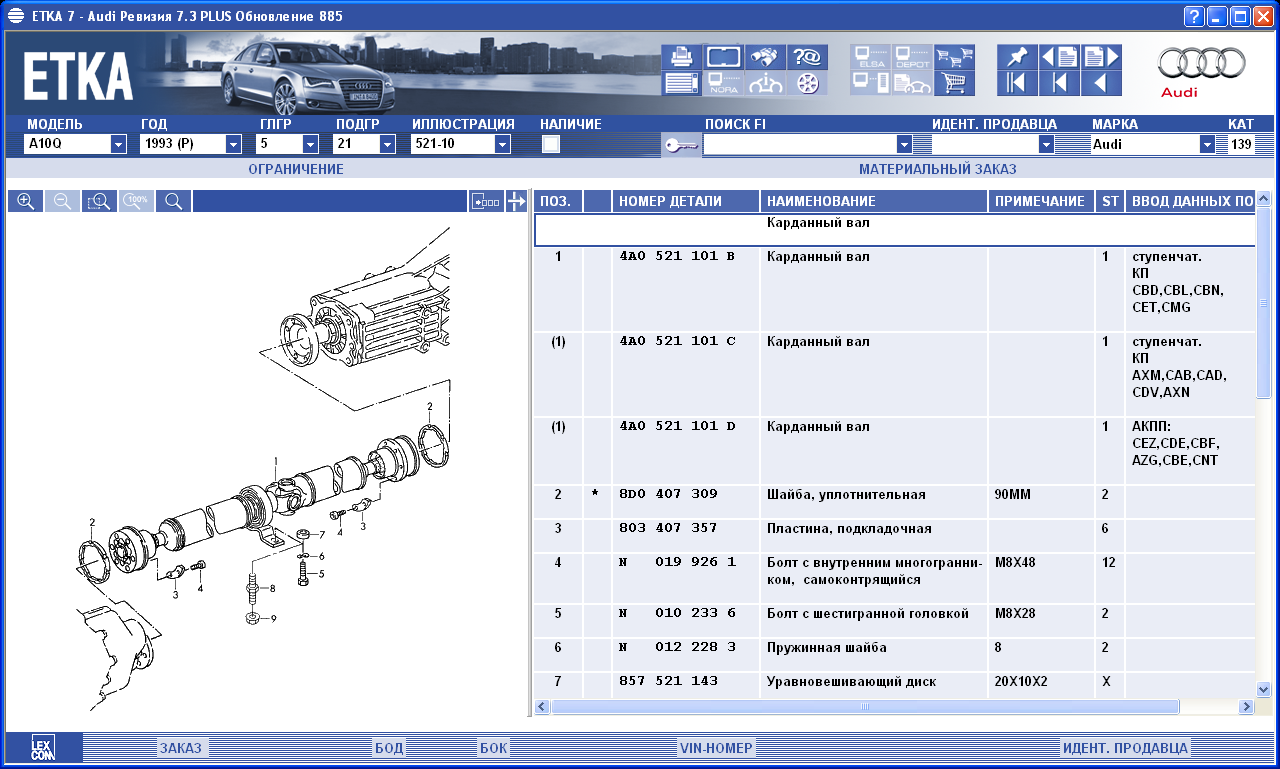Screen dimensions: 1280x769
Task: Click the list view icon below printer
Action: 681,83
